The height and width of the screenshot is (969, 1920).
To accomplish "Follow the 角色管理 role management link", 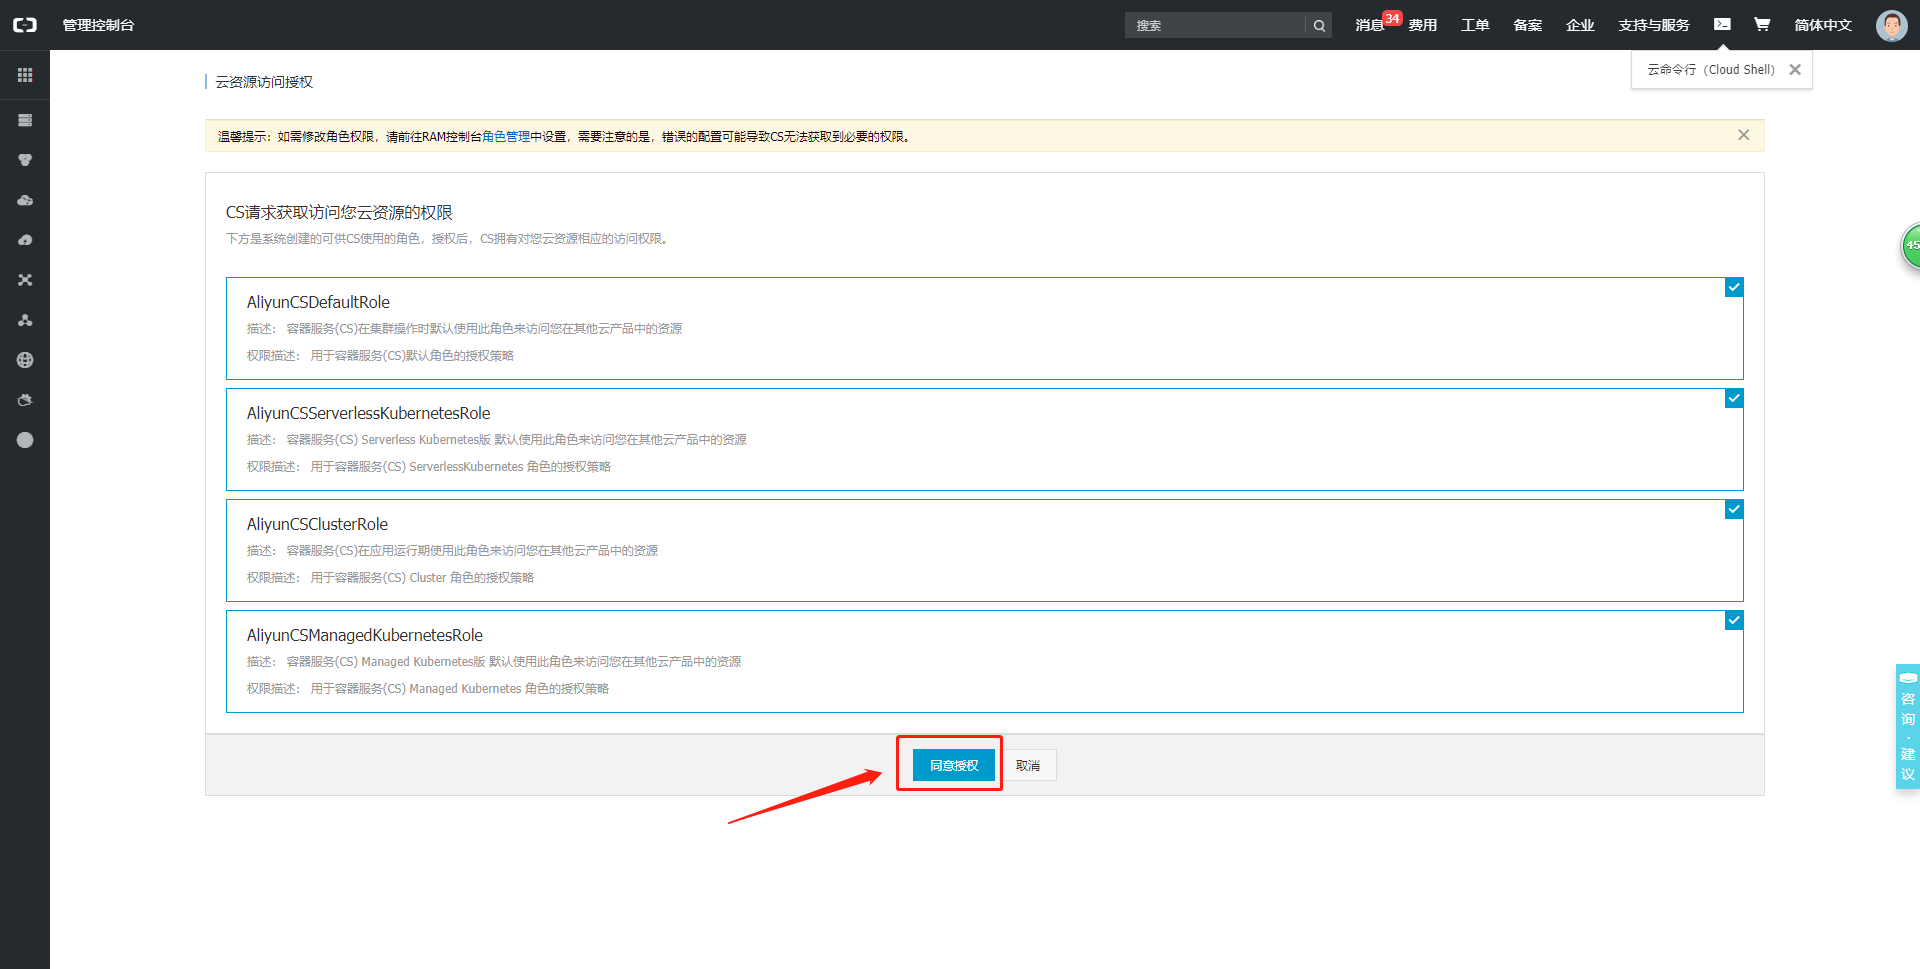I will tap(506, 137).
